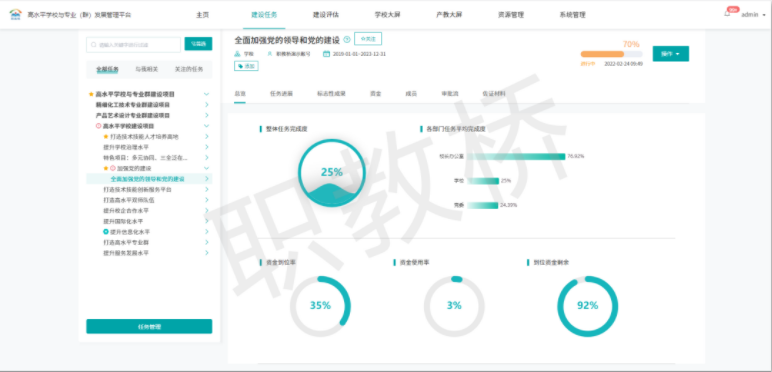Image resolution: width=772 pixels, height=372 pixels.
Task: Open the notification bell with 99+ badge
Action: pos(727,14)
